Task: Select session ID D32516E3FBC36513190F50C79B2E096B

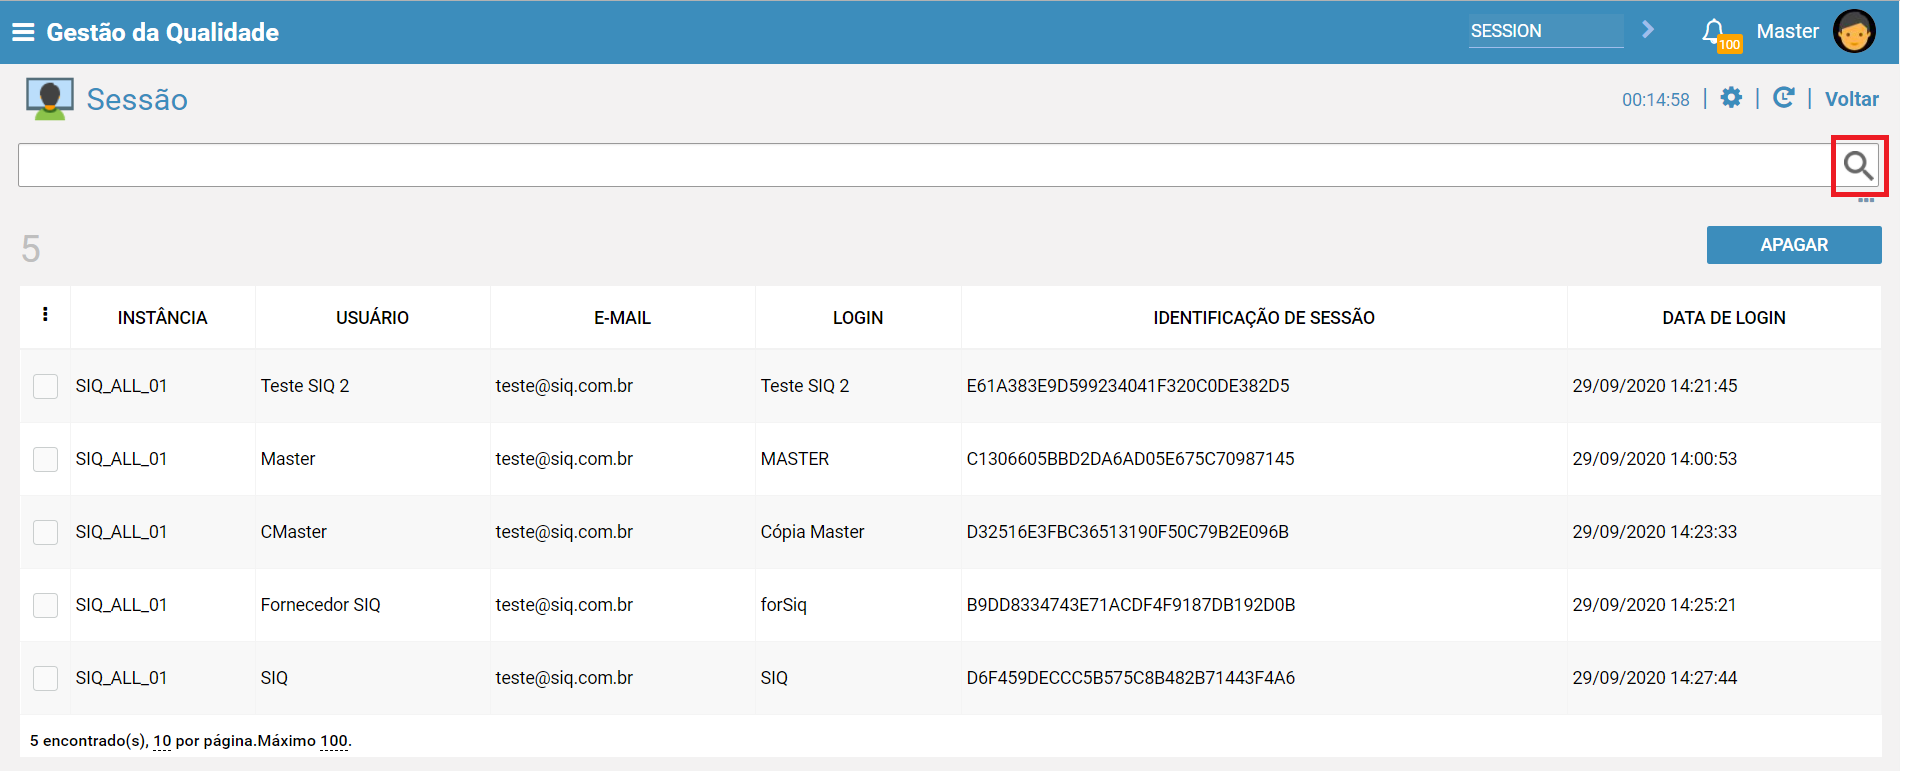Action: pyautogui.click(x=1128, y=532)
